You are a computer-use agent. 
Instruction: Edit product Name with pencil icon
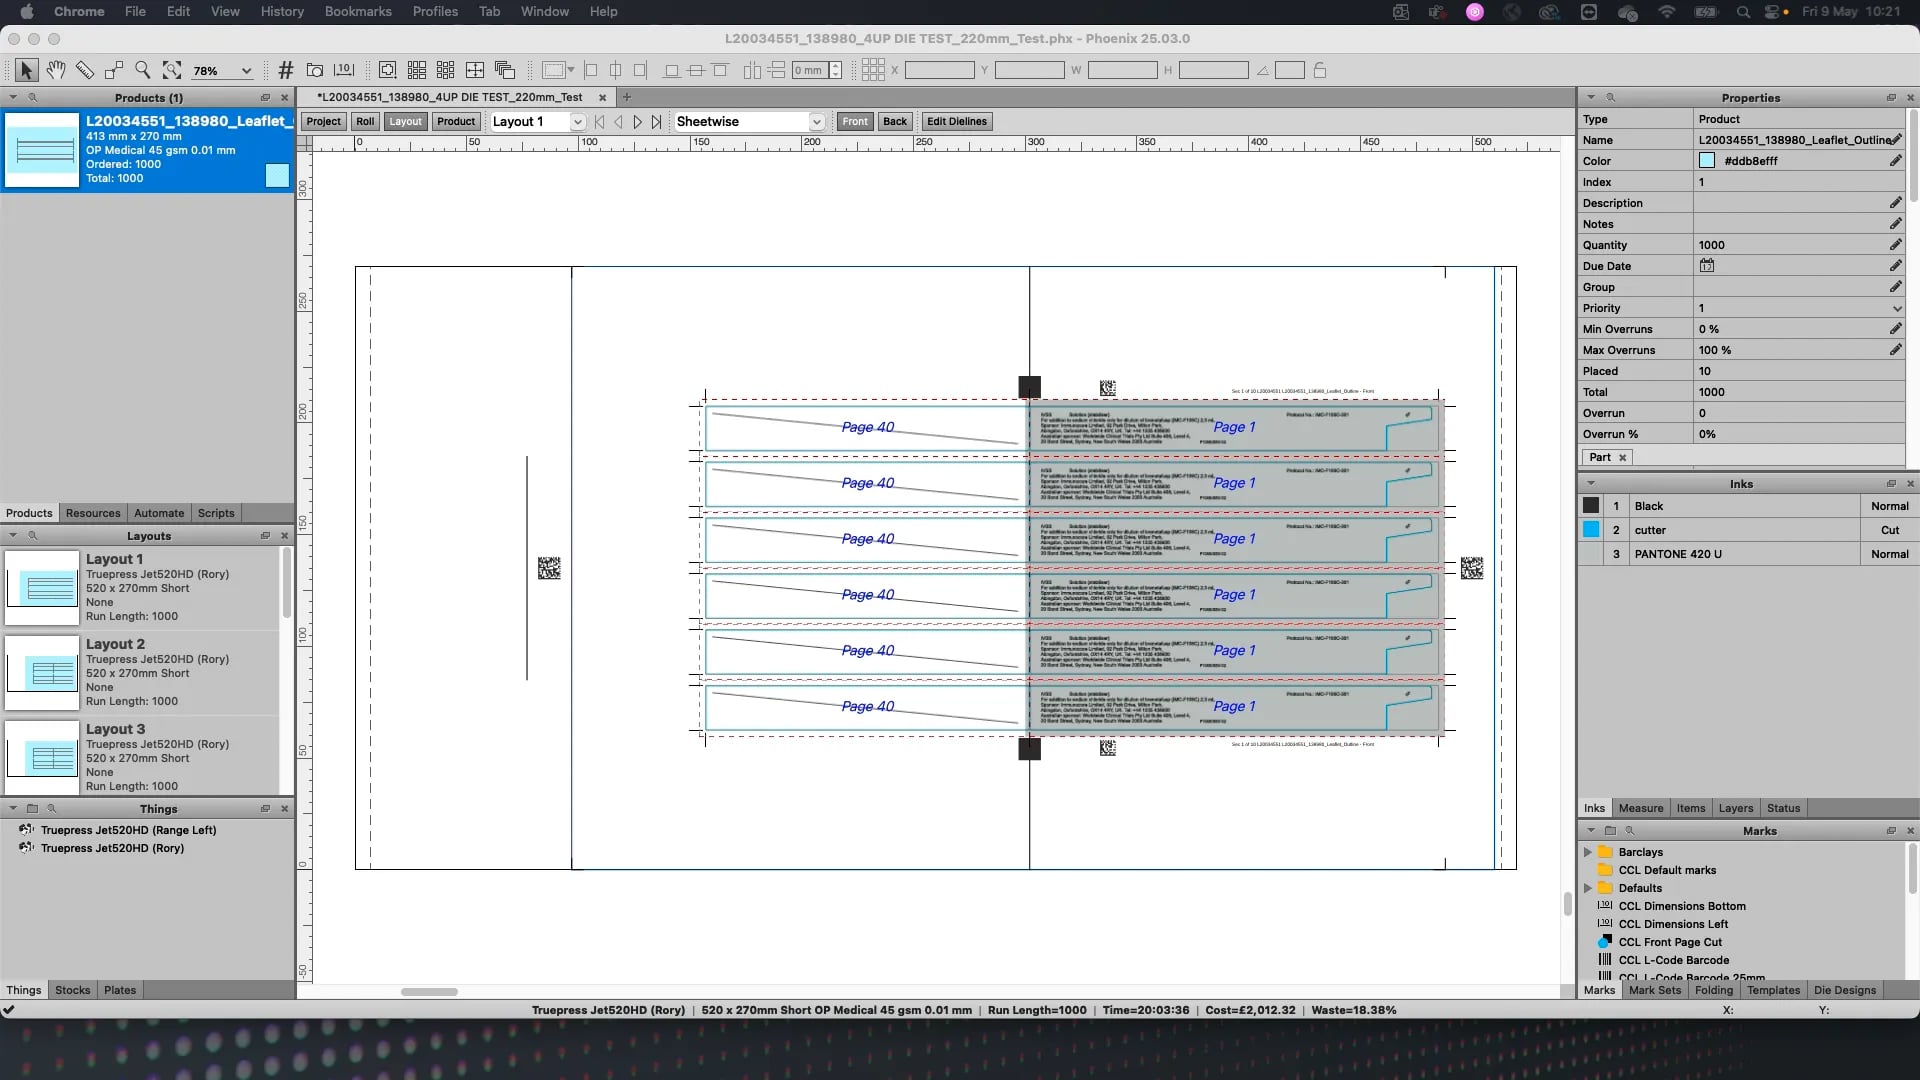click(1895, 140)
